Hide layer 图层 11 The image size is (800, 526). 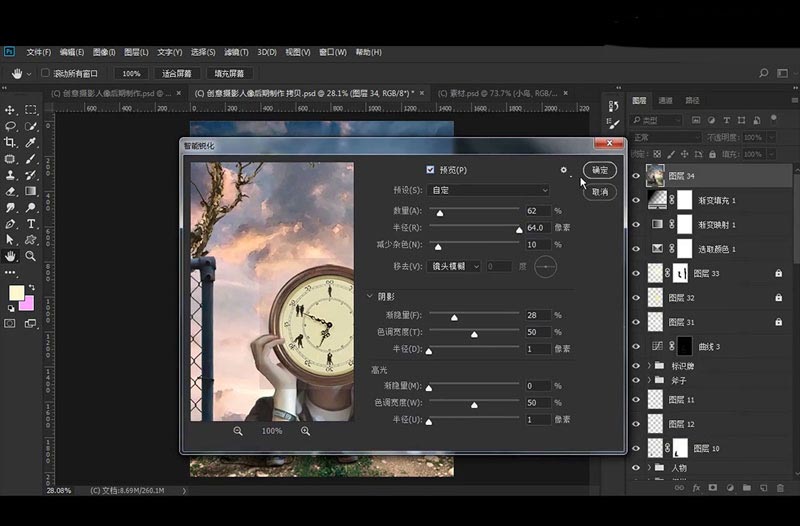tap(636, 399)
